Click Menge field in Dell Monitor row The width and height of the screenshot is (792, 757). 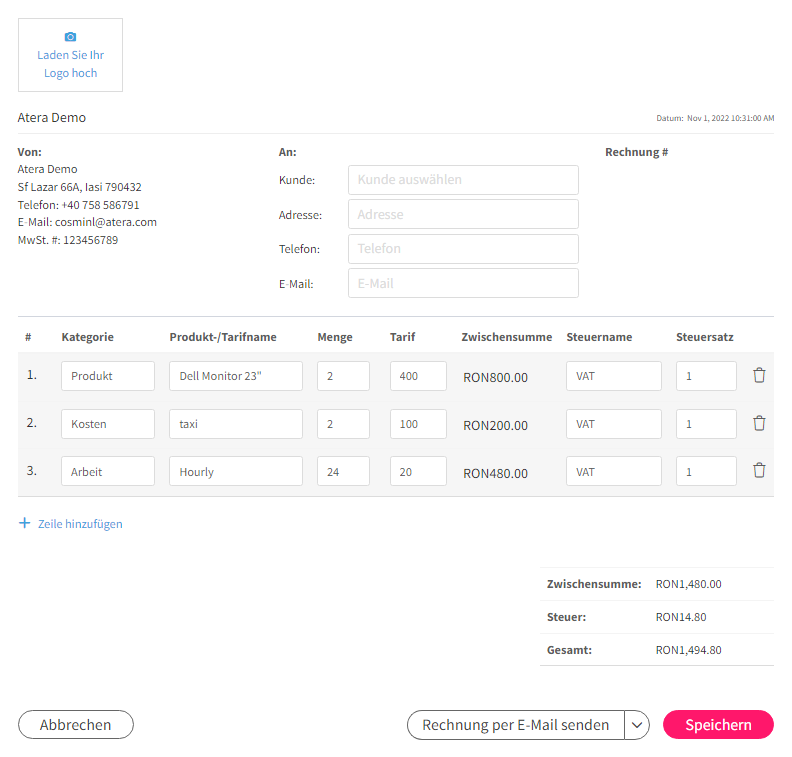[343, 376]
